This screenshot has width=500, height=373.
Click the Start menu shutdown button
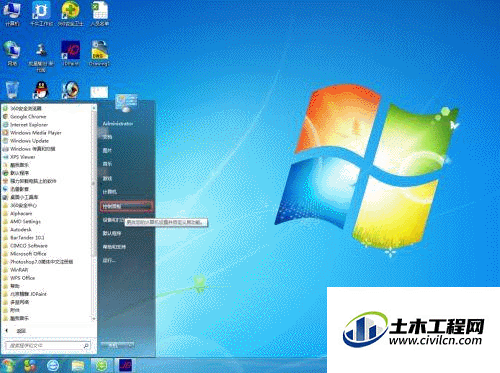[x=114, y=346]
